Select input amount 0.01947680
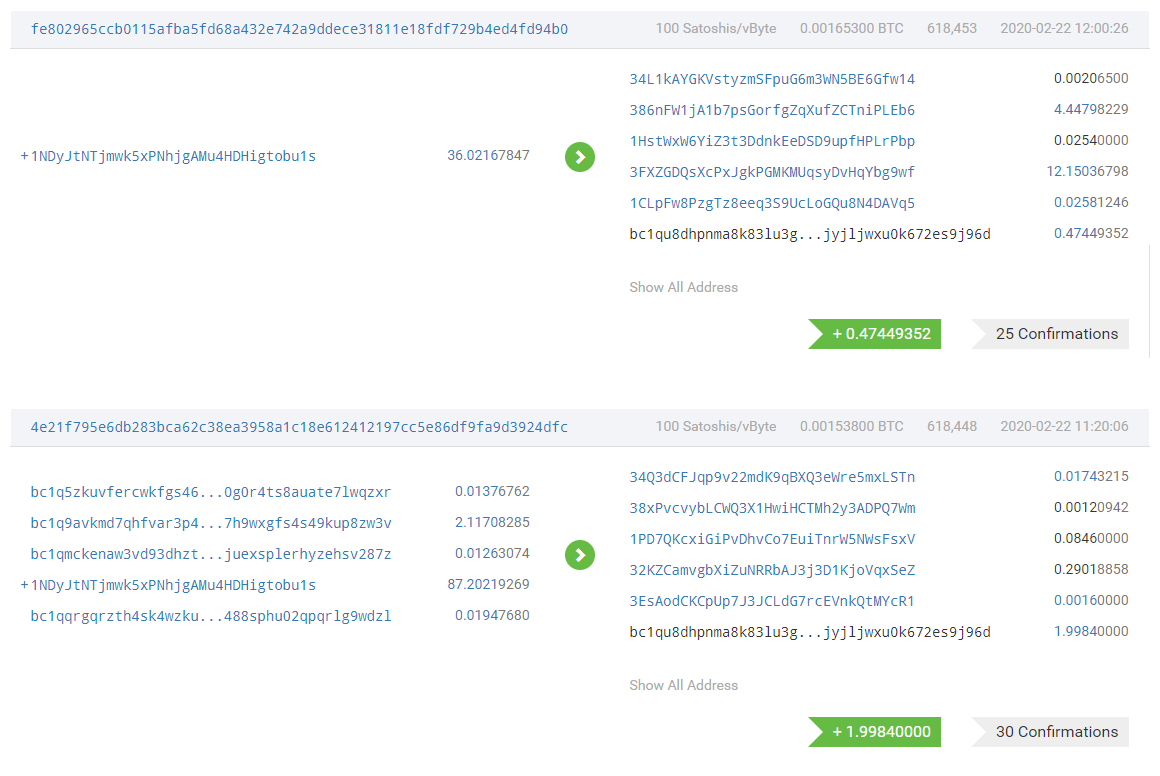Screen dimensions: 1160x776 point(492,615)
